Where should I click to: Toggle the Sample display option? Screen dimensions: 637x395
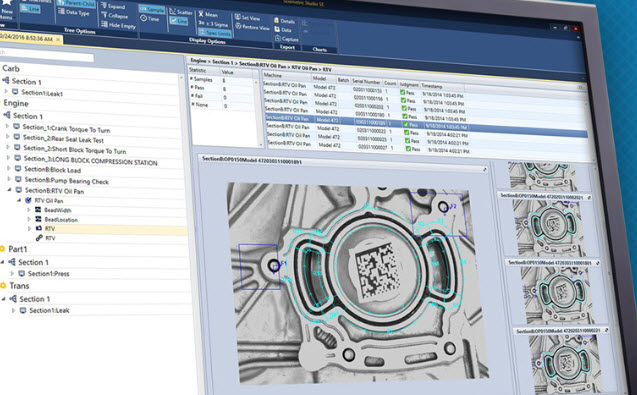pos(152,9)
